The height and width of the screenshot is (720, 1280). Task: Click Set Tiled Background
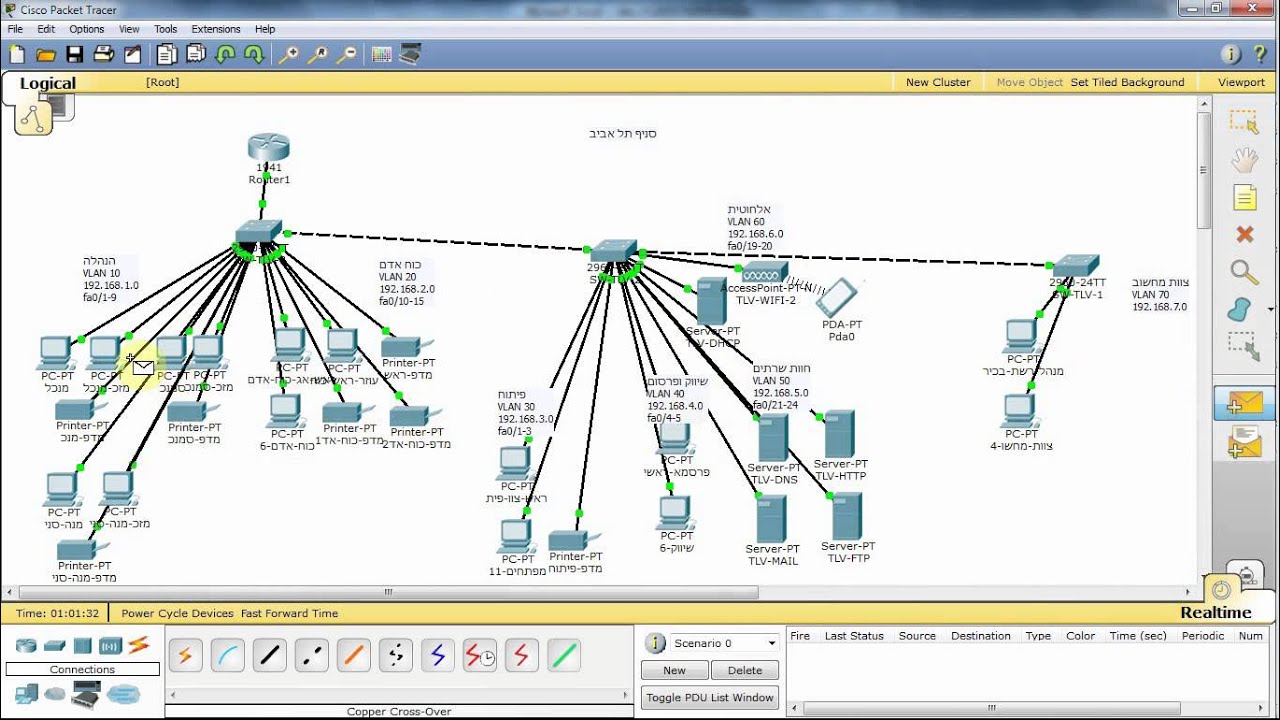tap(1127, 82)
